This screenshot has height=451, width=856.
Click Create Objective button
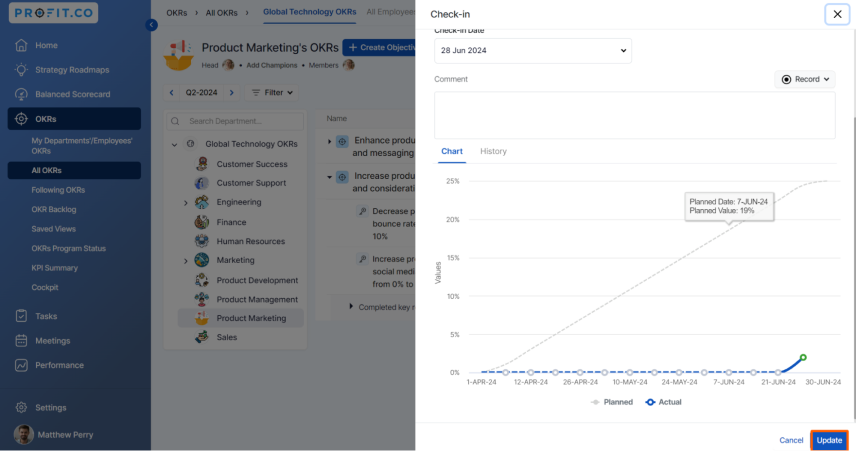coord(379,48)
